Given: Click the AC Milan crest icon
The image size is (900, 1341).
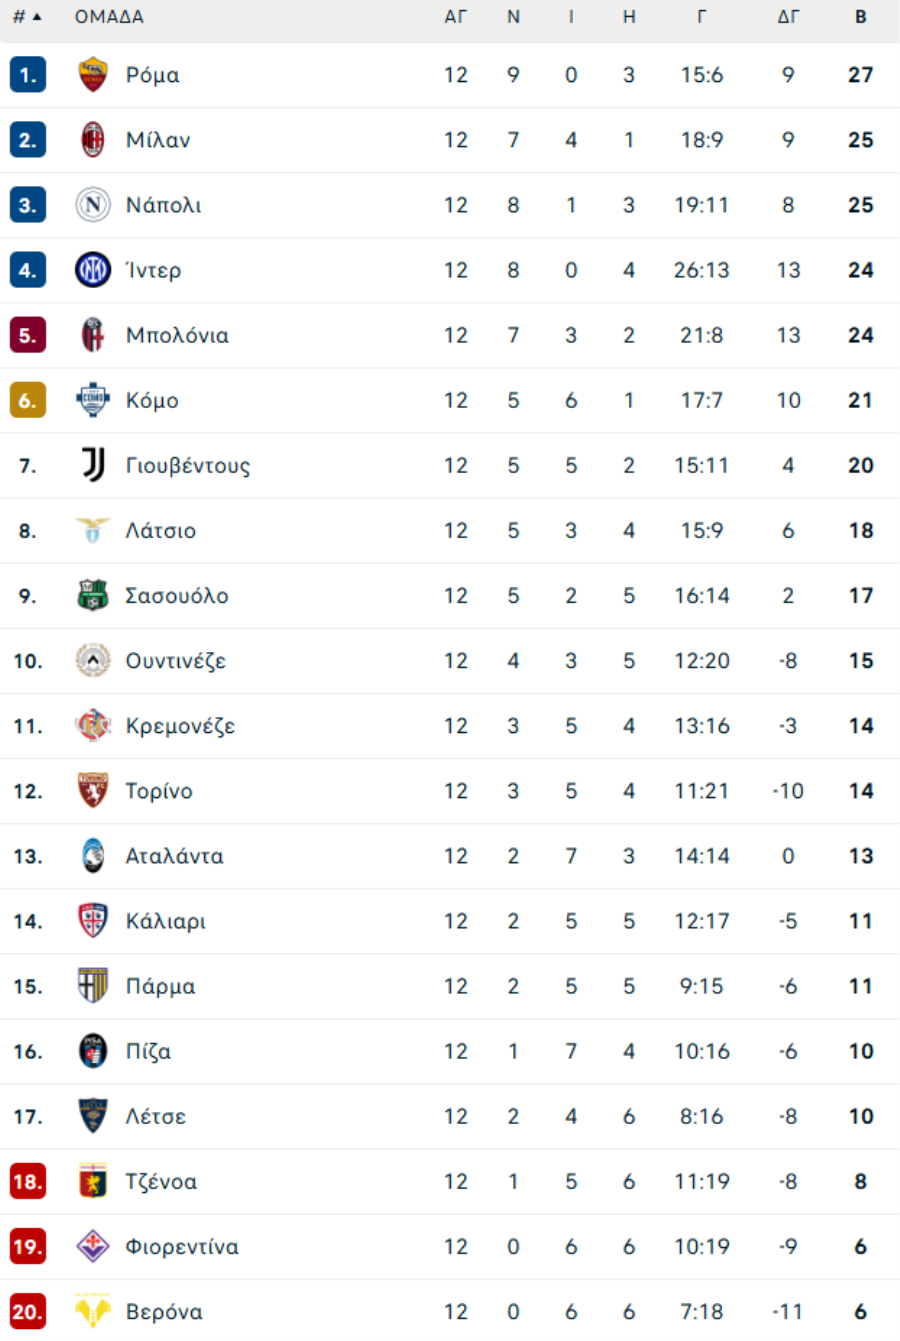Looking at the screenshot, I should point(93,140).
